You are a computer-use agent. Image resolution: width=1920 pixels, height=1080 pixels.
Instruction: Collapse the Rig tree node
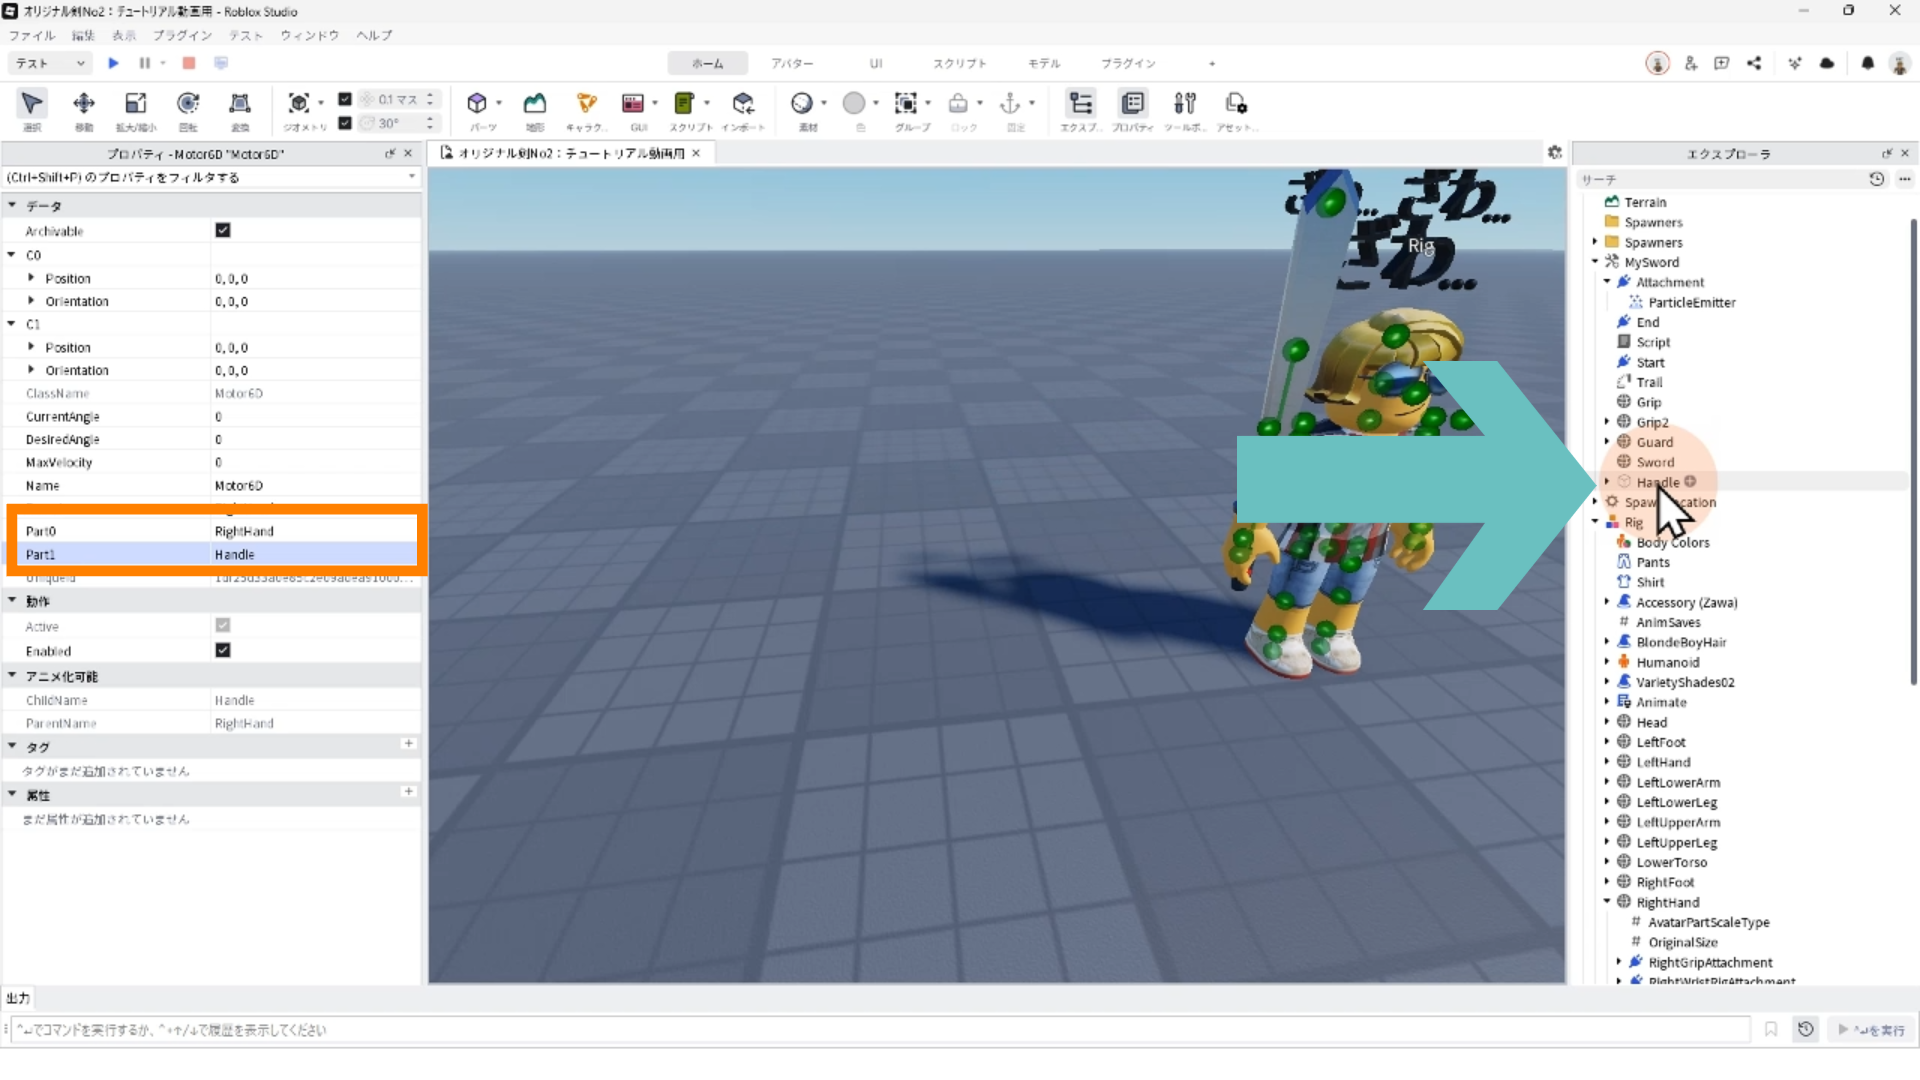pyautogui.click(x=1595, y=522)
